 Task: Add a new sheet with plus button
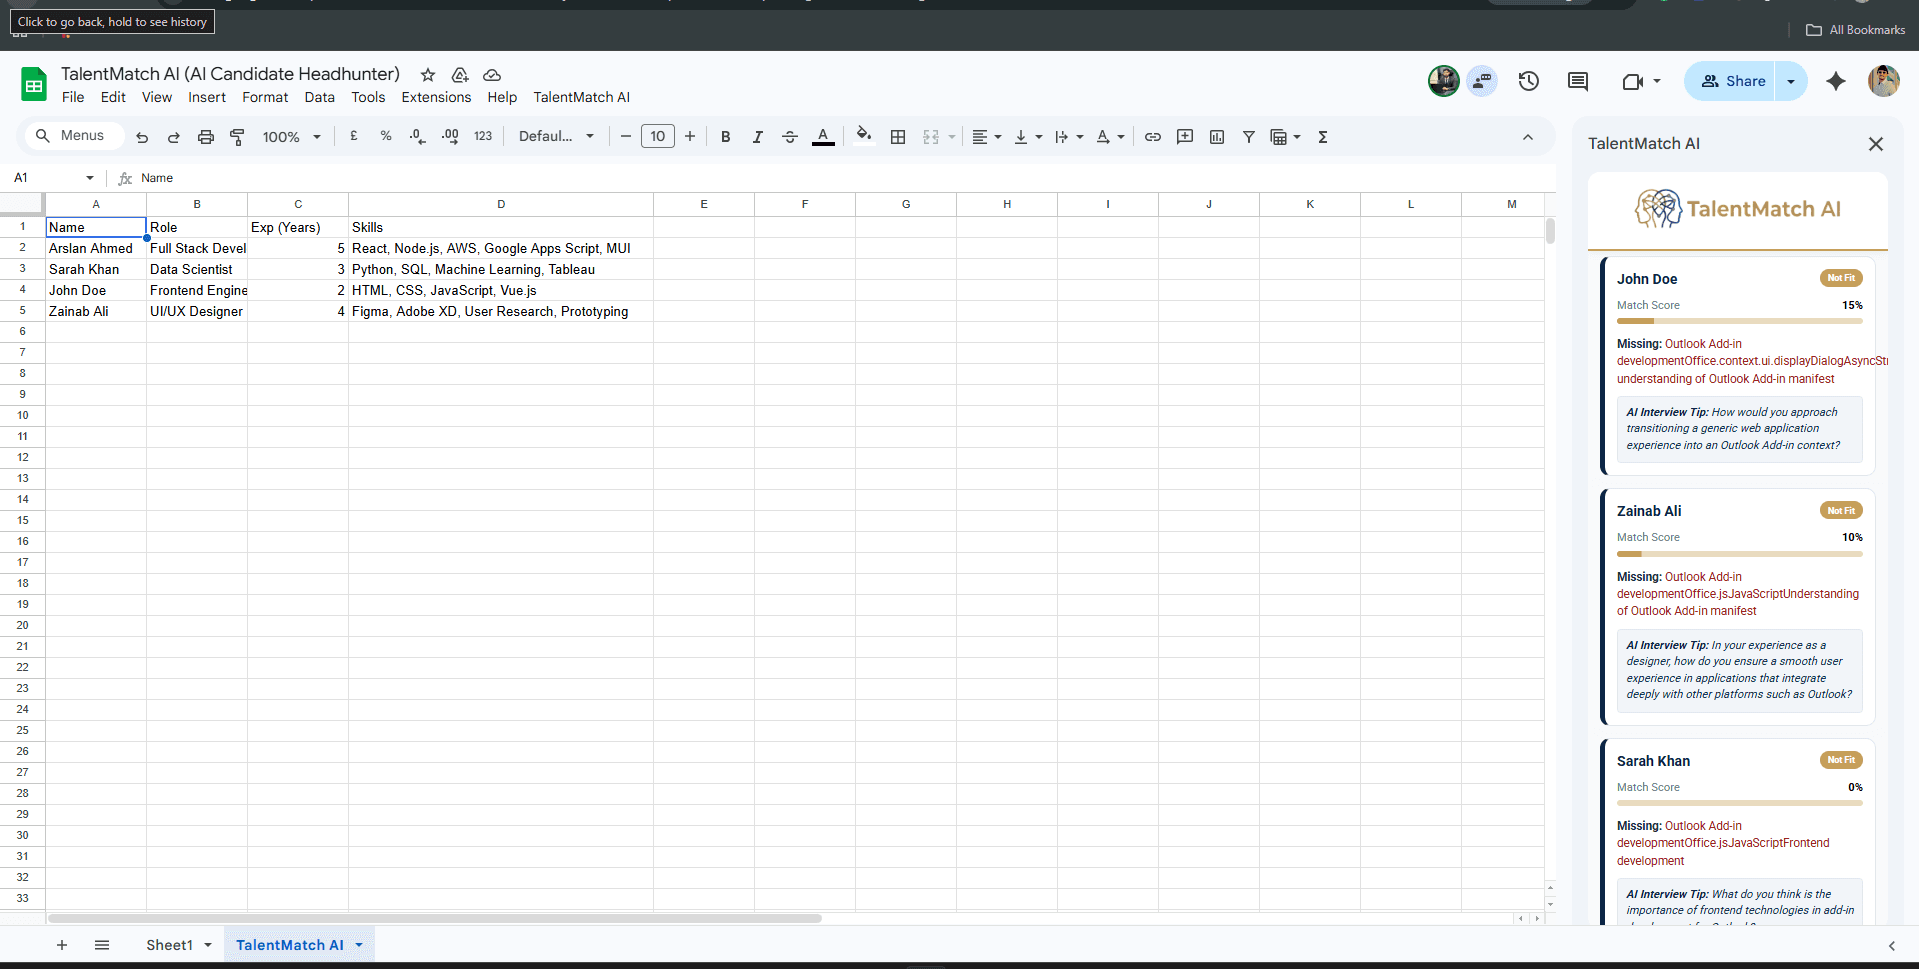62,945
